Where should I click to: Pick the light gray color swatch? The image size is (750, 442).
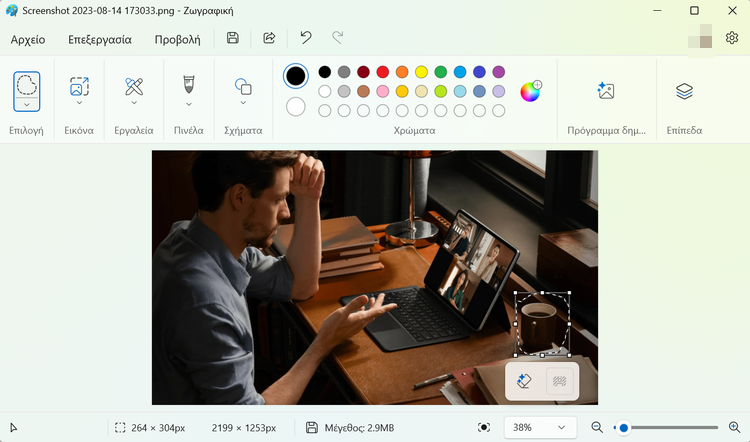click(344, 91)
